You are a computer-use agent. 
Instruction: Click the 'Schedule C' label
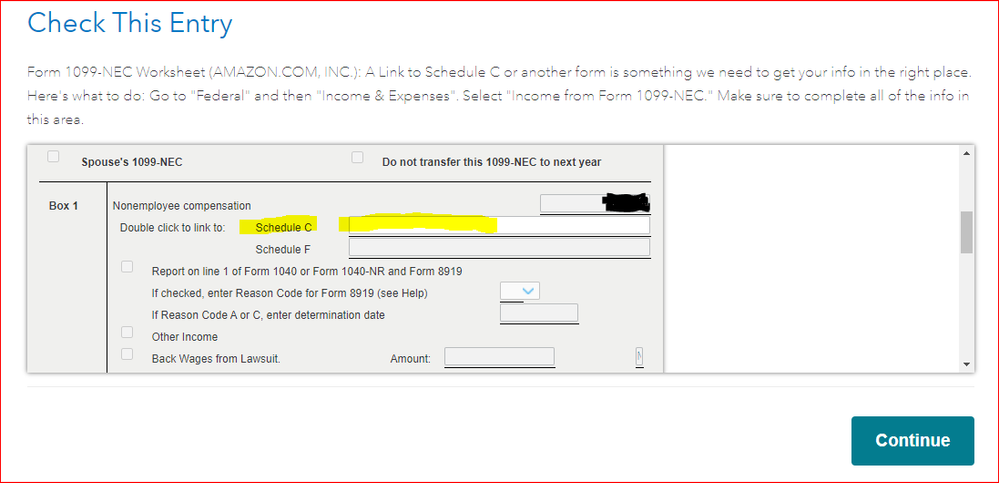tap(284, 227)
